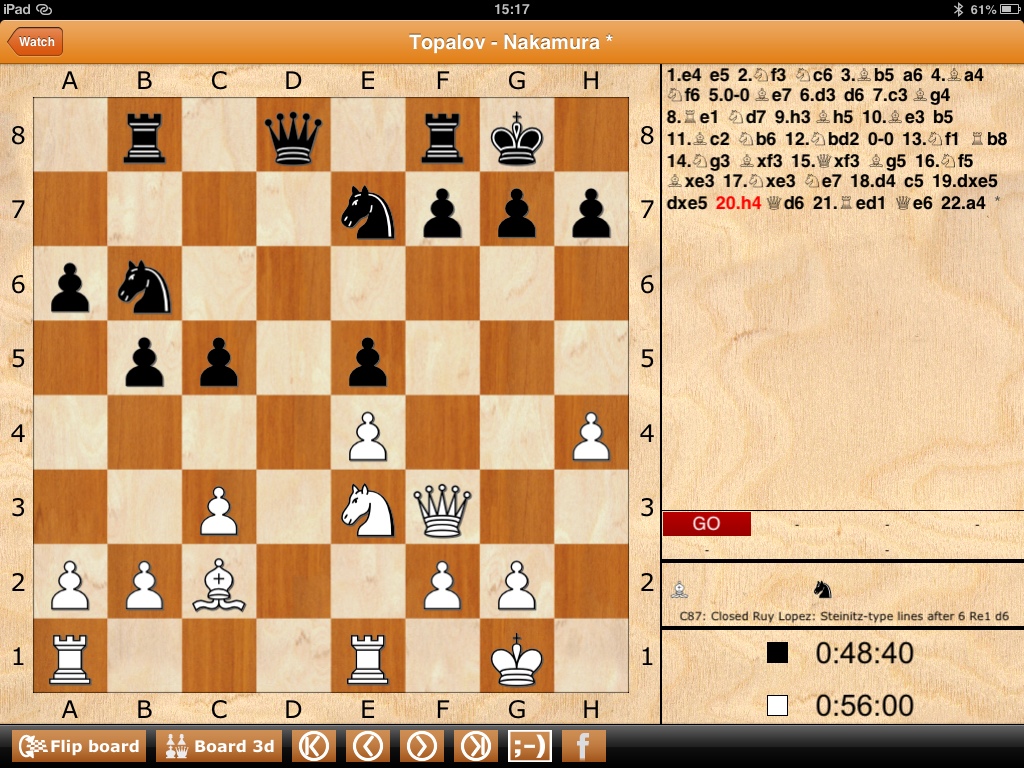Jump to last move of game
Screen dimensions: 1024x768
point(476,746)
